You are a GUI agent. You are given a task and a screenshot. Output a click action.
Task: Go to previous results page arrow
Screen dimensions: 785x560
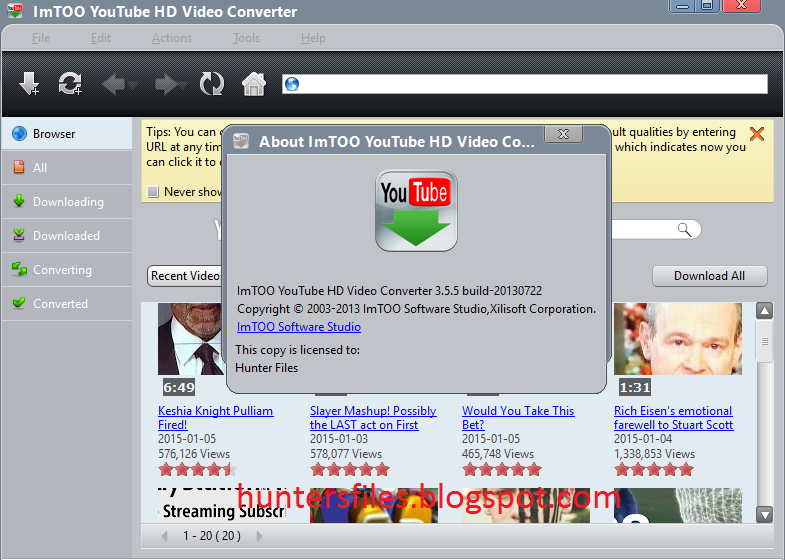tap(164, 536)
